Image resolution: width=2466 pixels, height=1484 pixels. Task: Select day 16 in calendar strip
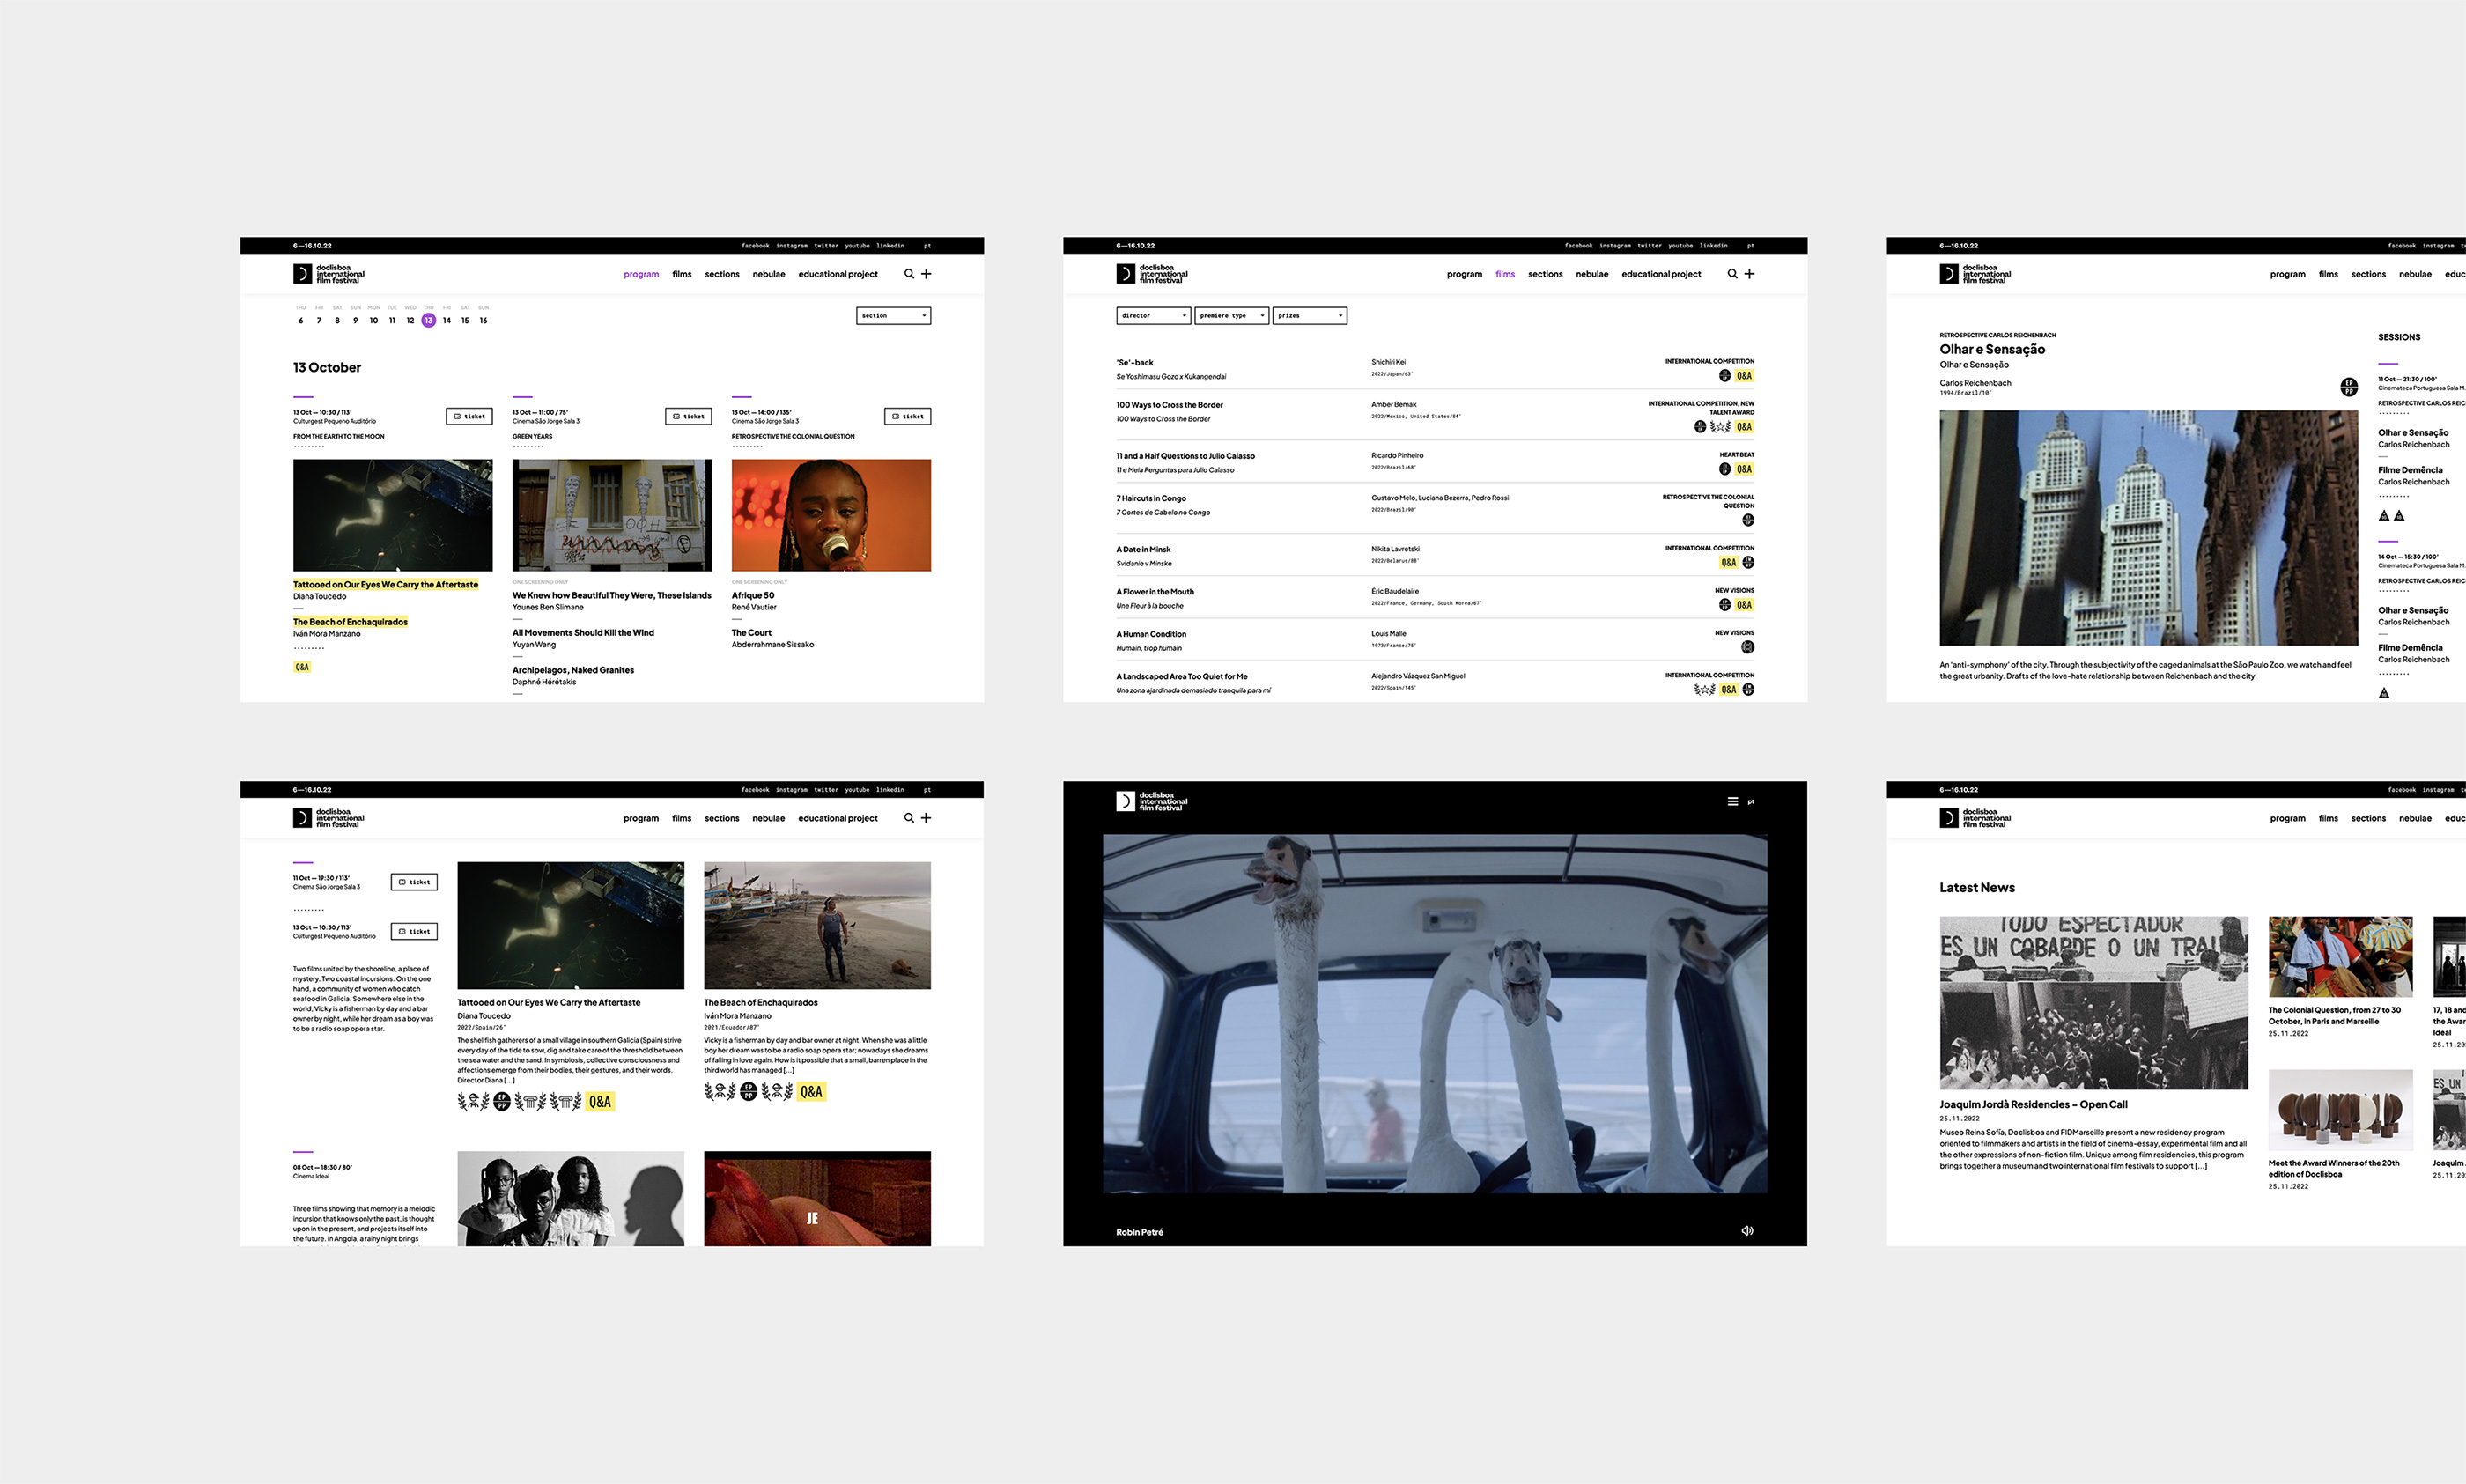click(x=483, y=320)
